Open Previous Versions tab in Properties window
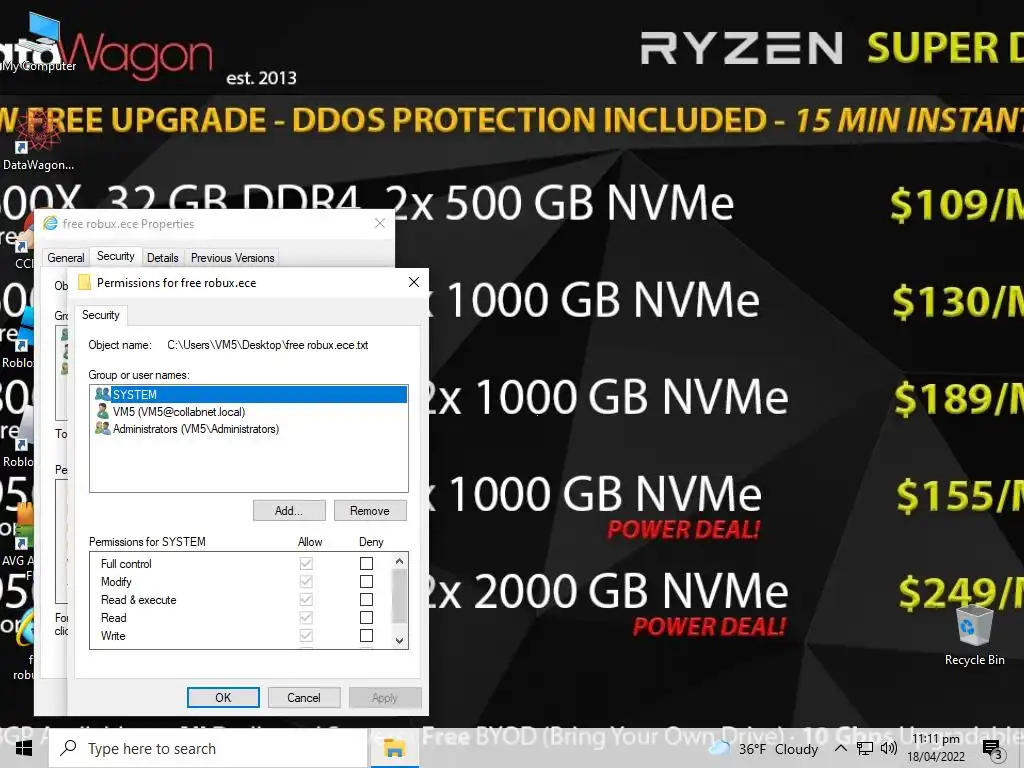Screen dimensions: 1024x768 coord(232,258)
